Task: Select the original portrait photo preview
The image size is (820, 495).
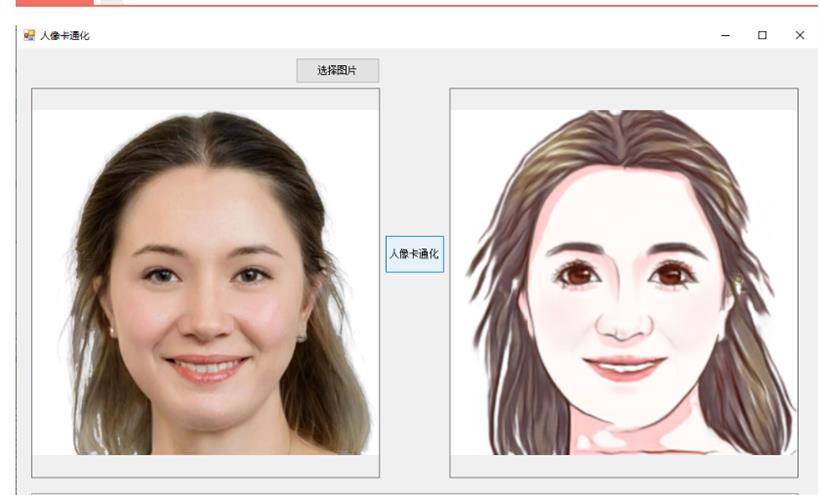Action: pos(206,283)
